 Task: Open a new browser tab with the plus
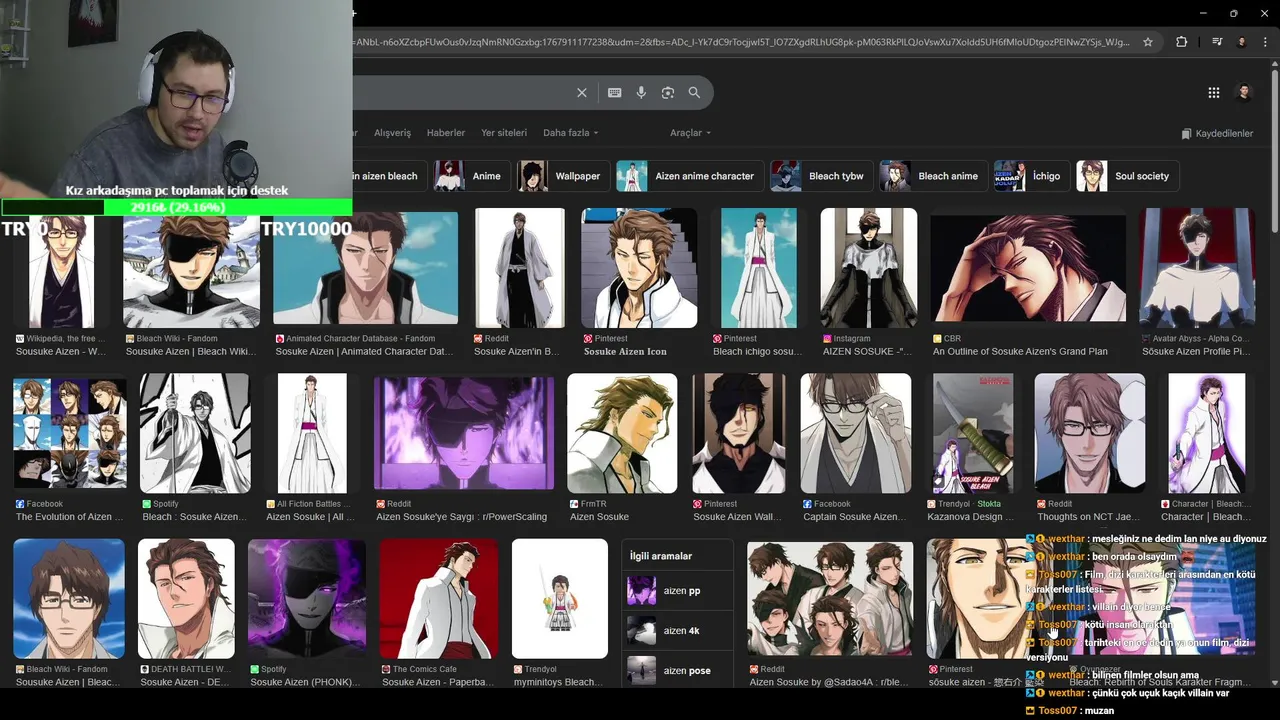pos(354,13)
